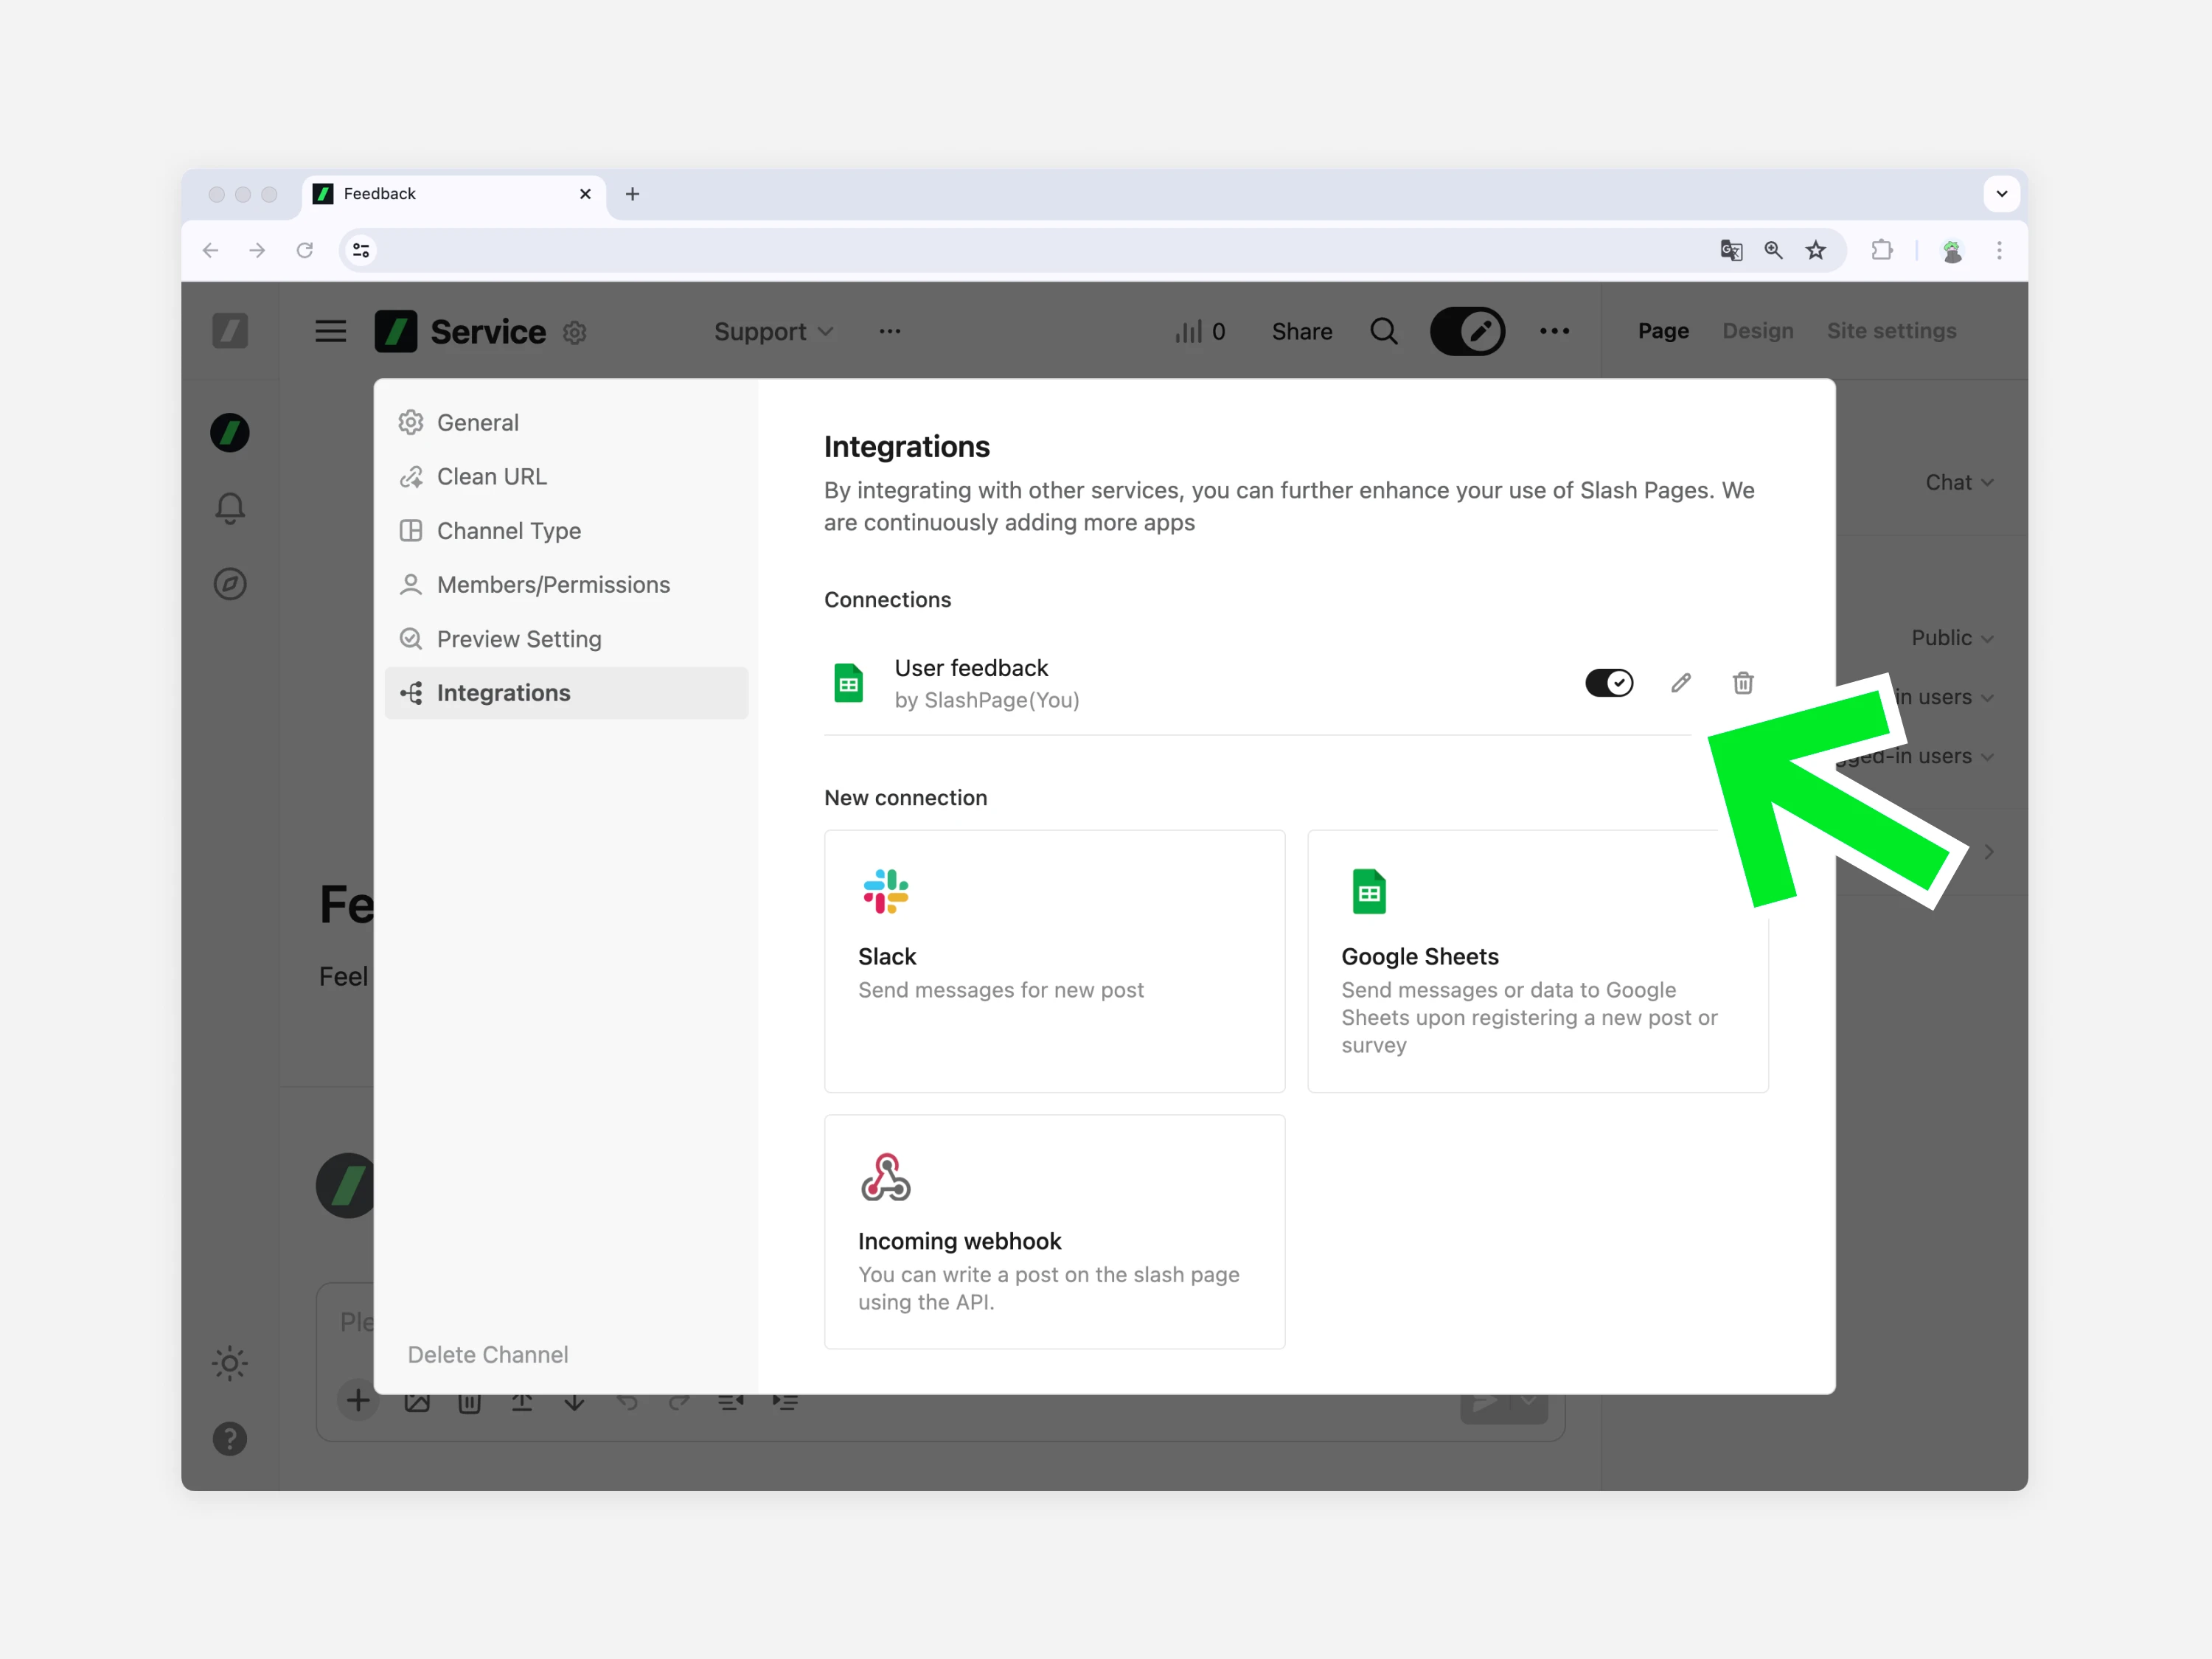Switch to the Page tab
Image resolution: width=2212 pixels, height=1659 pixels.
coord(1663,331)
